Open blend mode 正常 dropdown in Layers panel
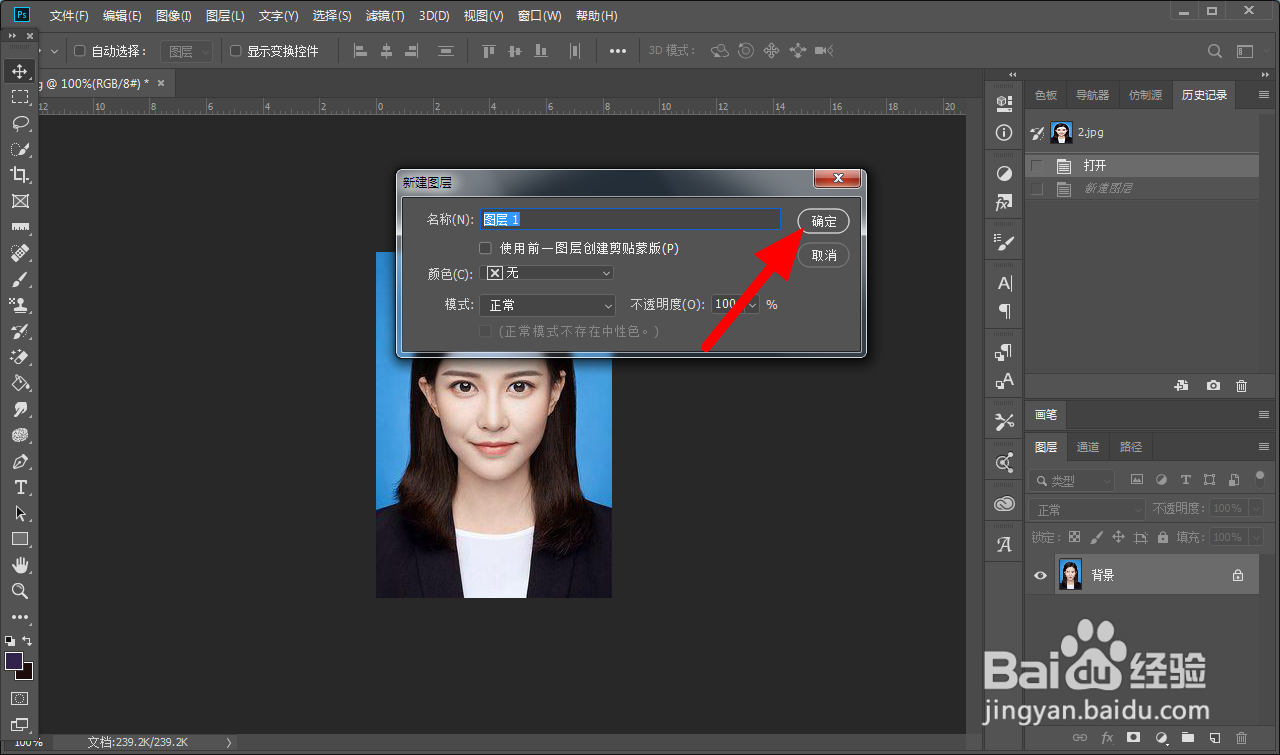The image size is (1280, 755). point(1087,510)
